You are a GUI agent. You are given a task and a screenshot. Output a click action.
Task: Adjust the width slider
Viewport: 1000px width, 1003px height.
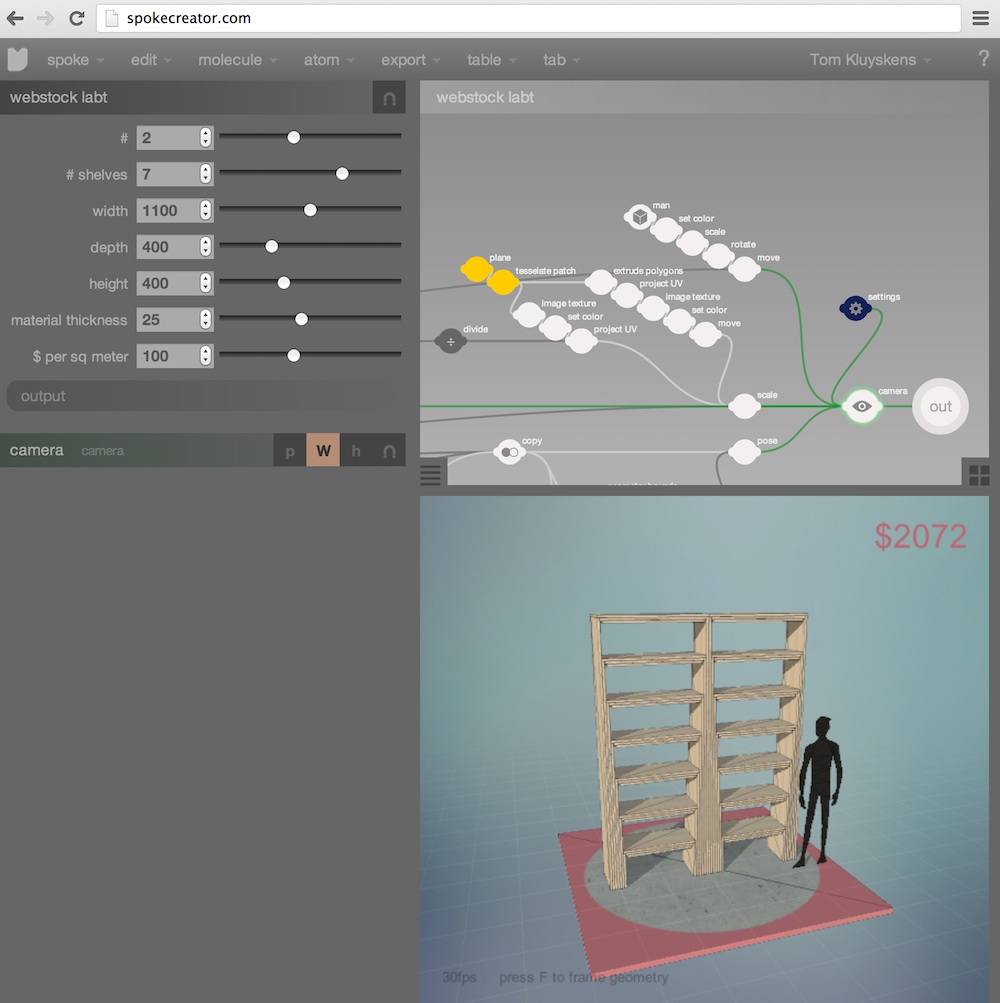click(310, 209)
